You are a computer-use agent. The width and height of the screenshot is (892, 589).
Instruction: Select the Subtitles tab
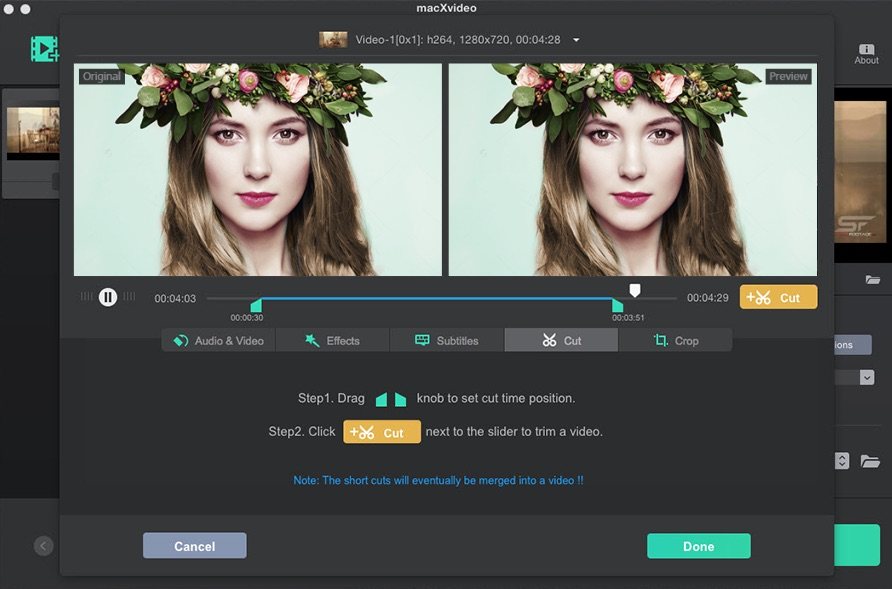point(446,341)
